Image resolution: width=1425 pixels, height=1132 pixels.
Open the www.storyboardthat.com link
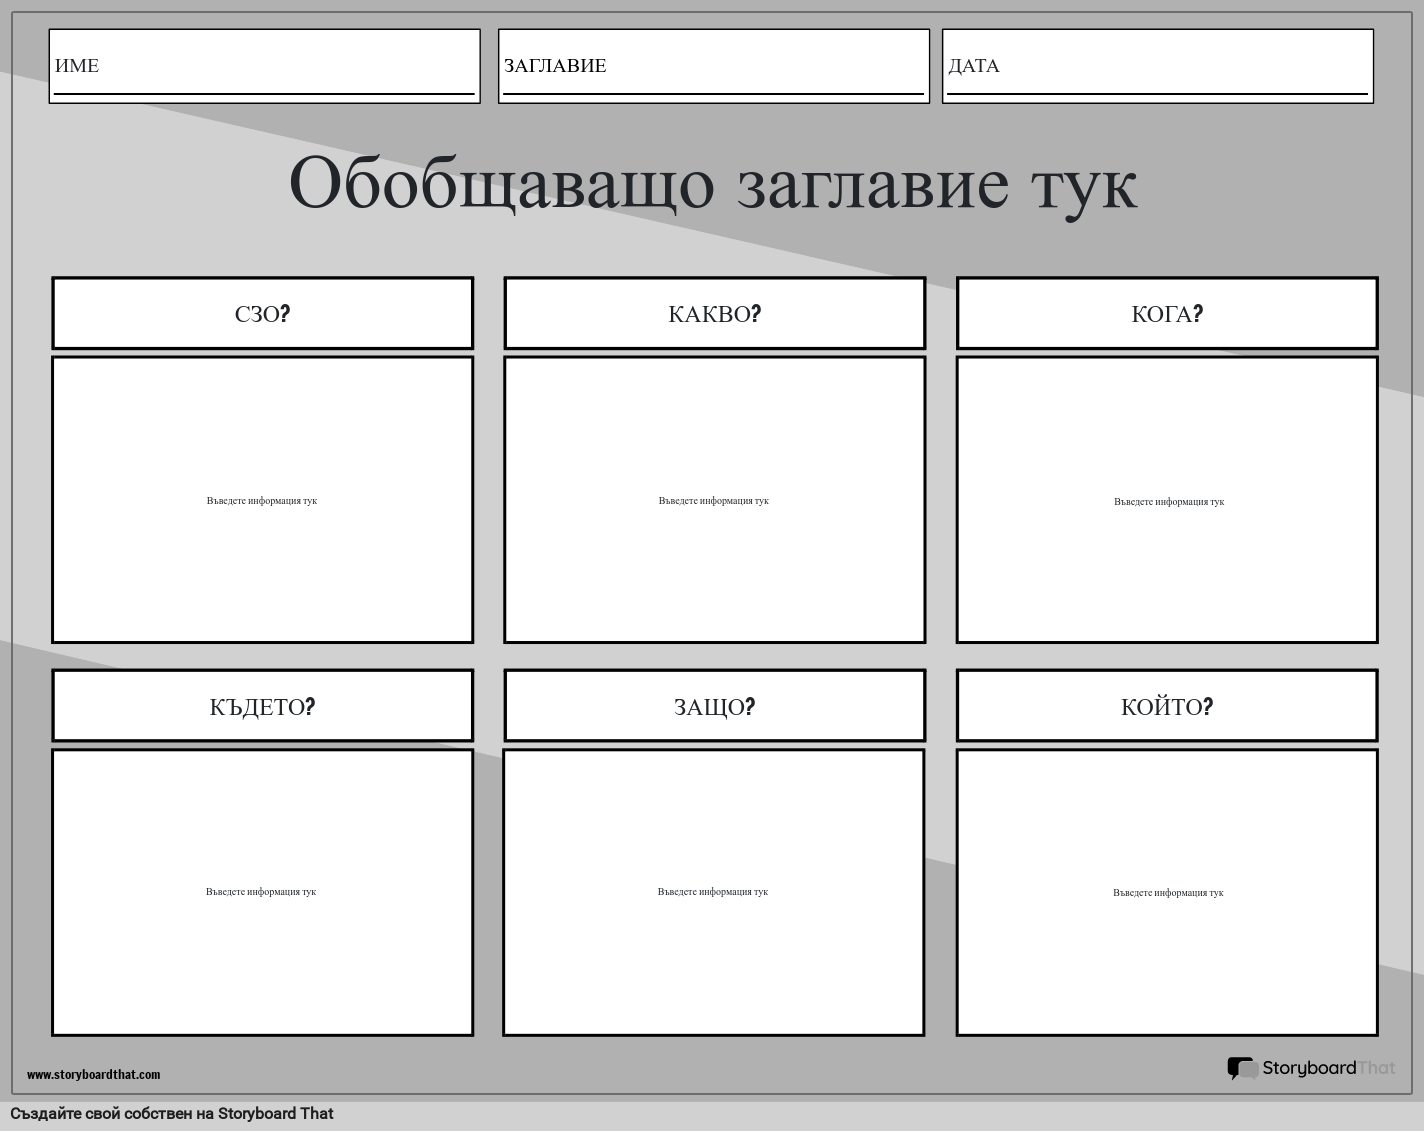click(93, 1075)
